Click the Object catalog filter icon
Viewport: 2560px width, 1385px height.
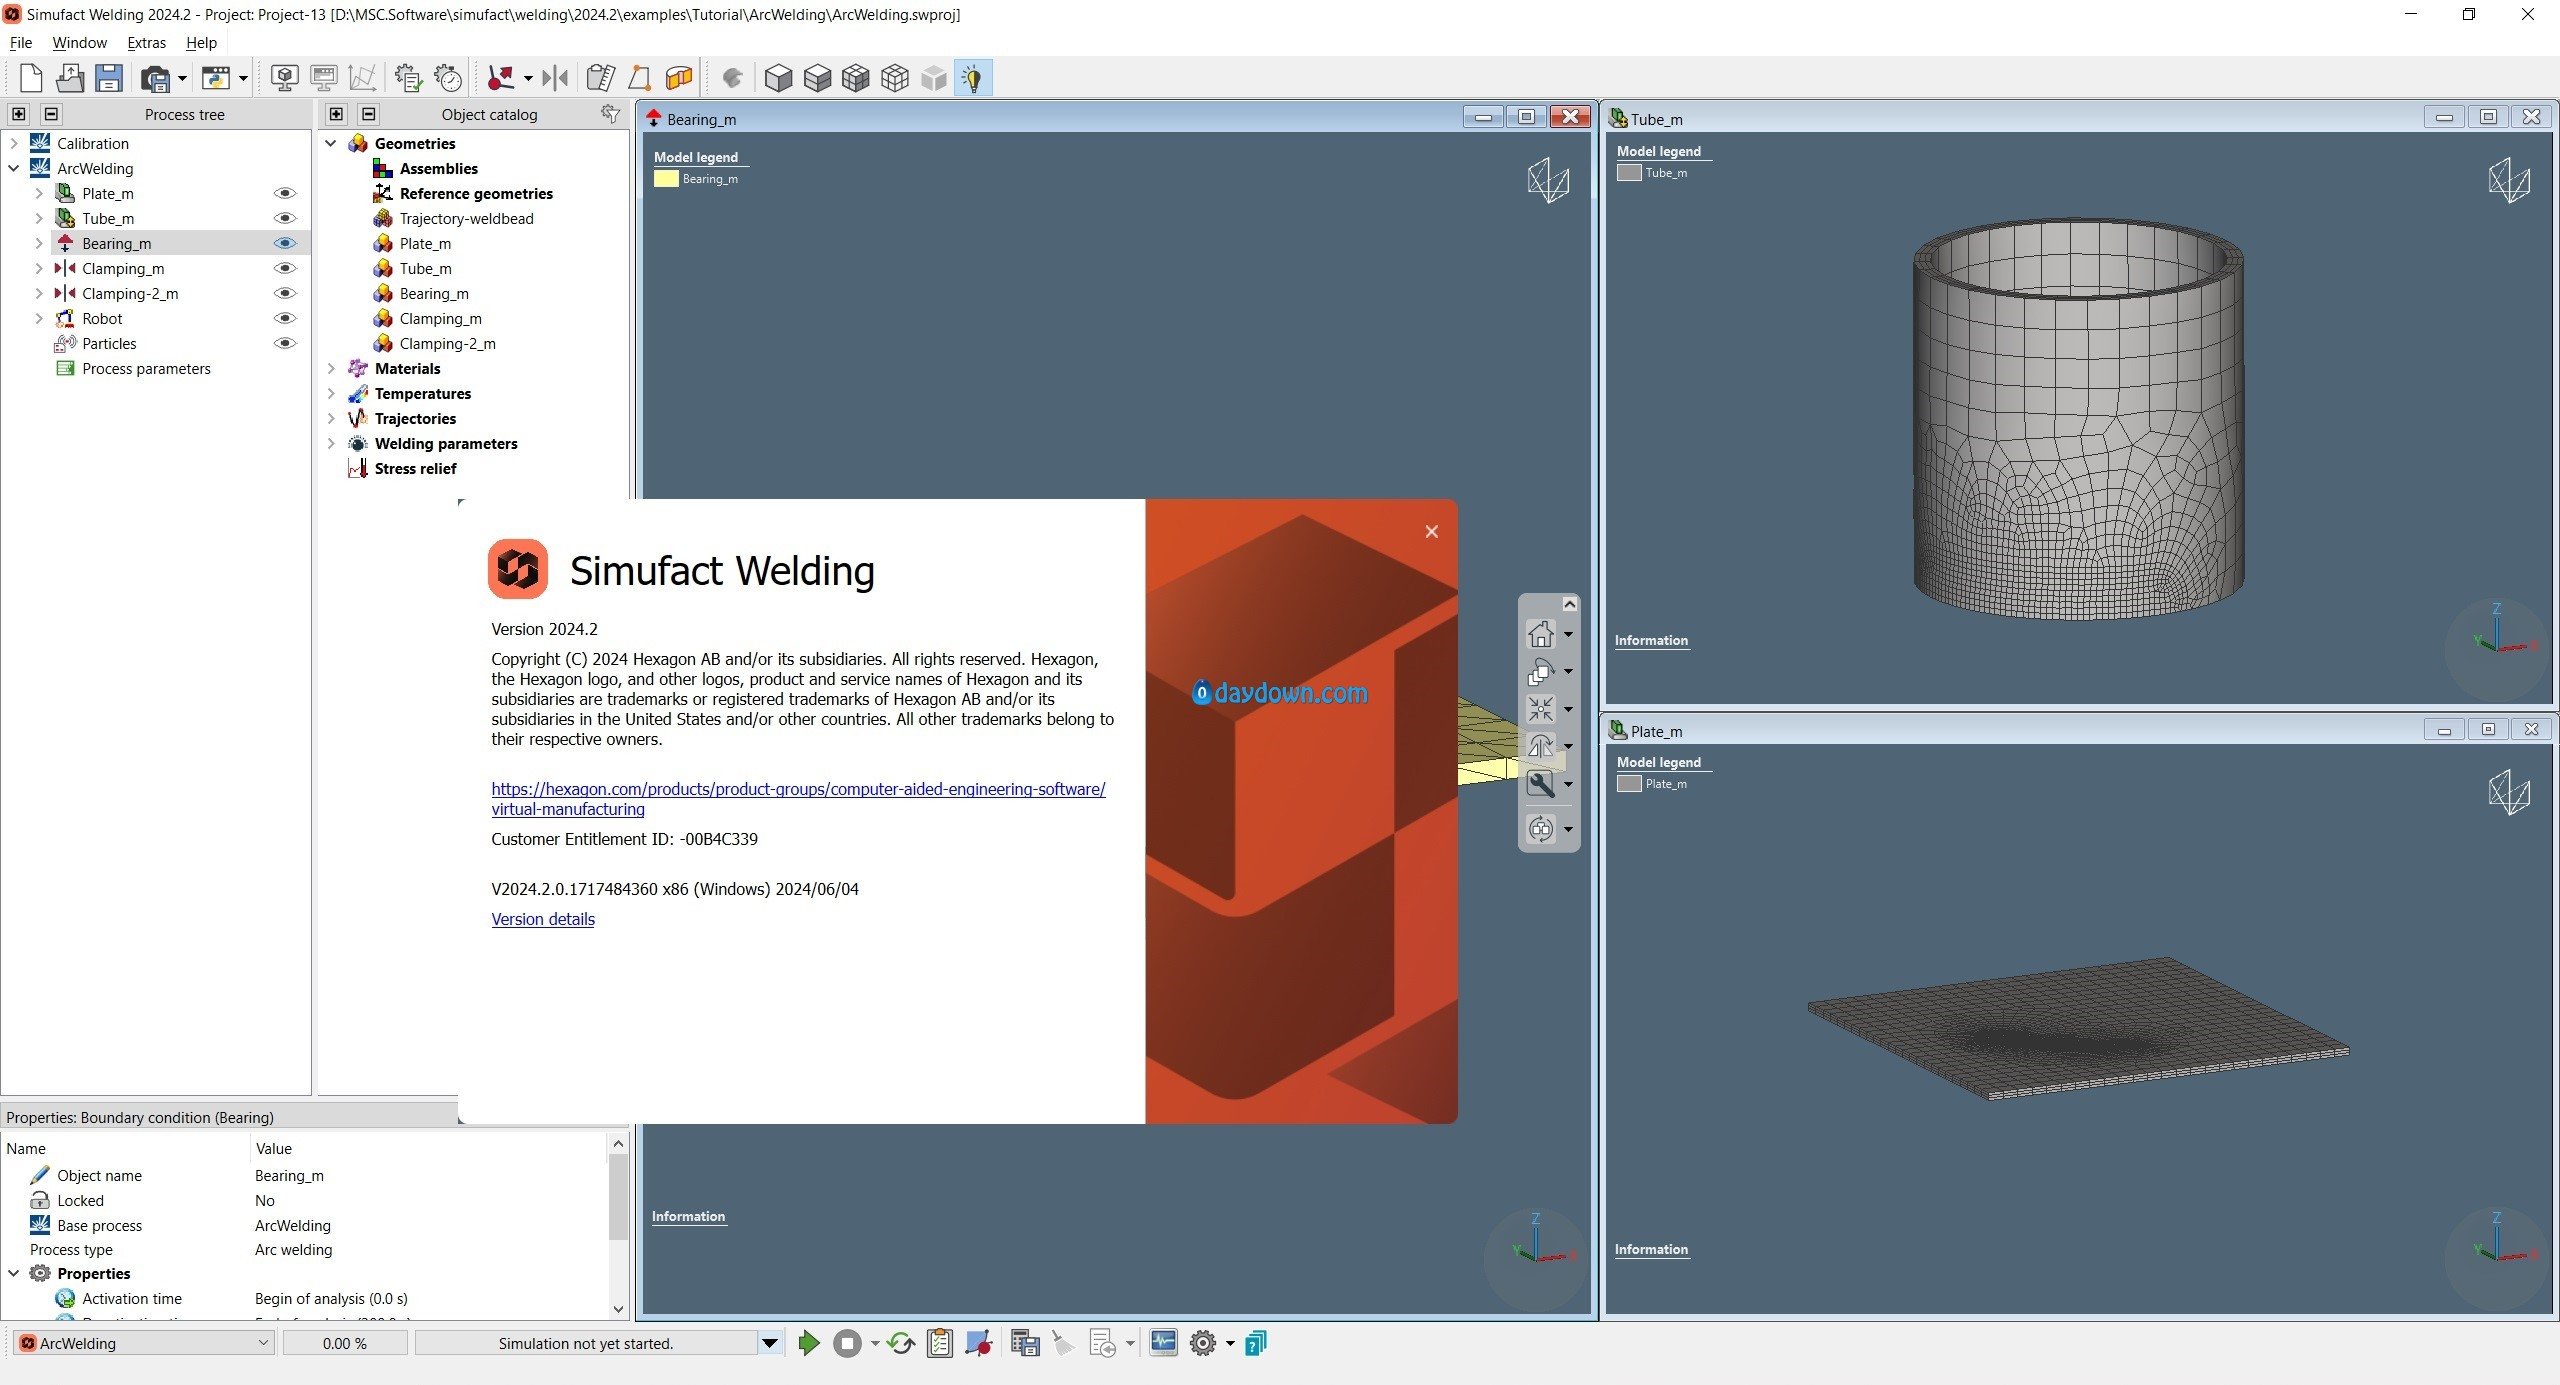click(x=610, y=114)
